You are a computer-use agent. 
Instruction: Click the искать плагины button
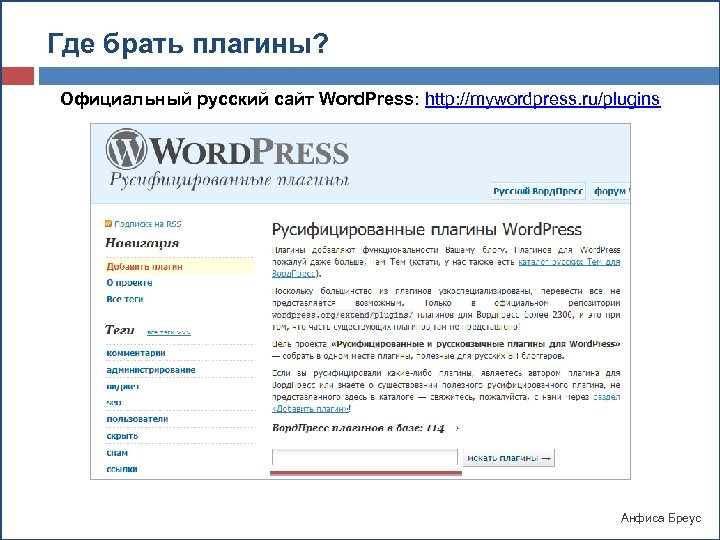coord(509,458)
